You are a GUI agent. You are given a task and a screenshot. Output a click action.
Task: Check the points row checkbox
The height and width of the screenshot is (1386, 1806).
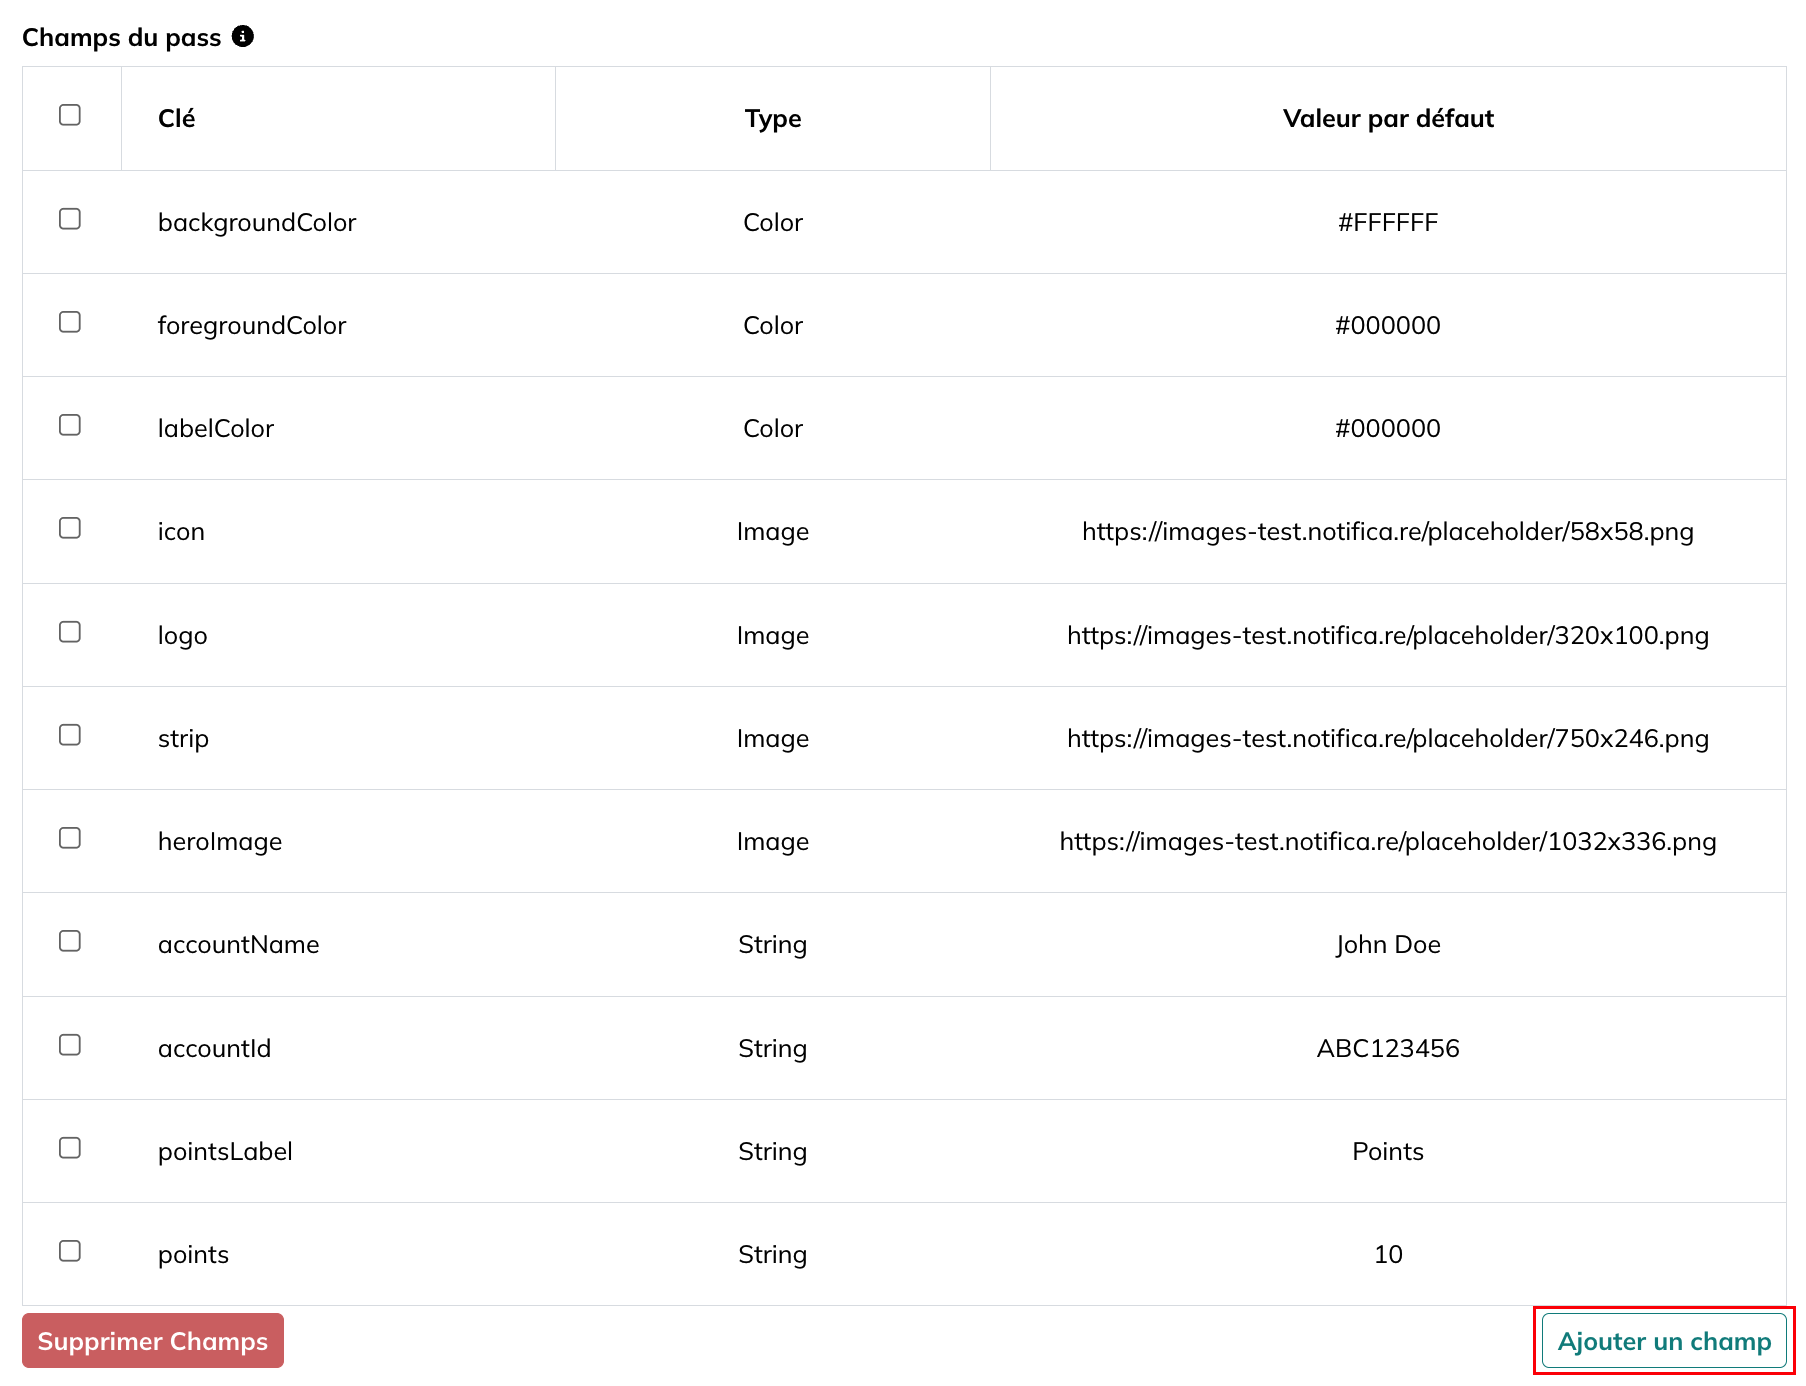point(70,1251)
